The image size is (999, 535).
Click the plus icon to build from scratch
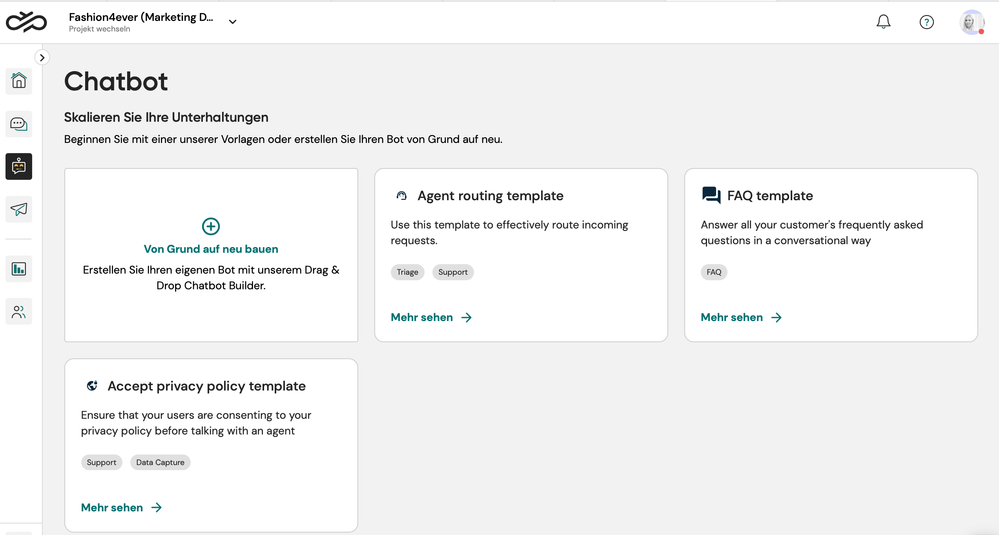tap(211, 226)
